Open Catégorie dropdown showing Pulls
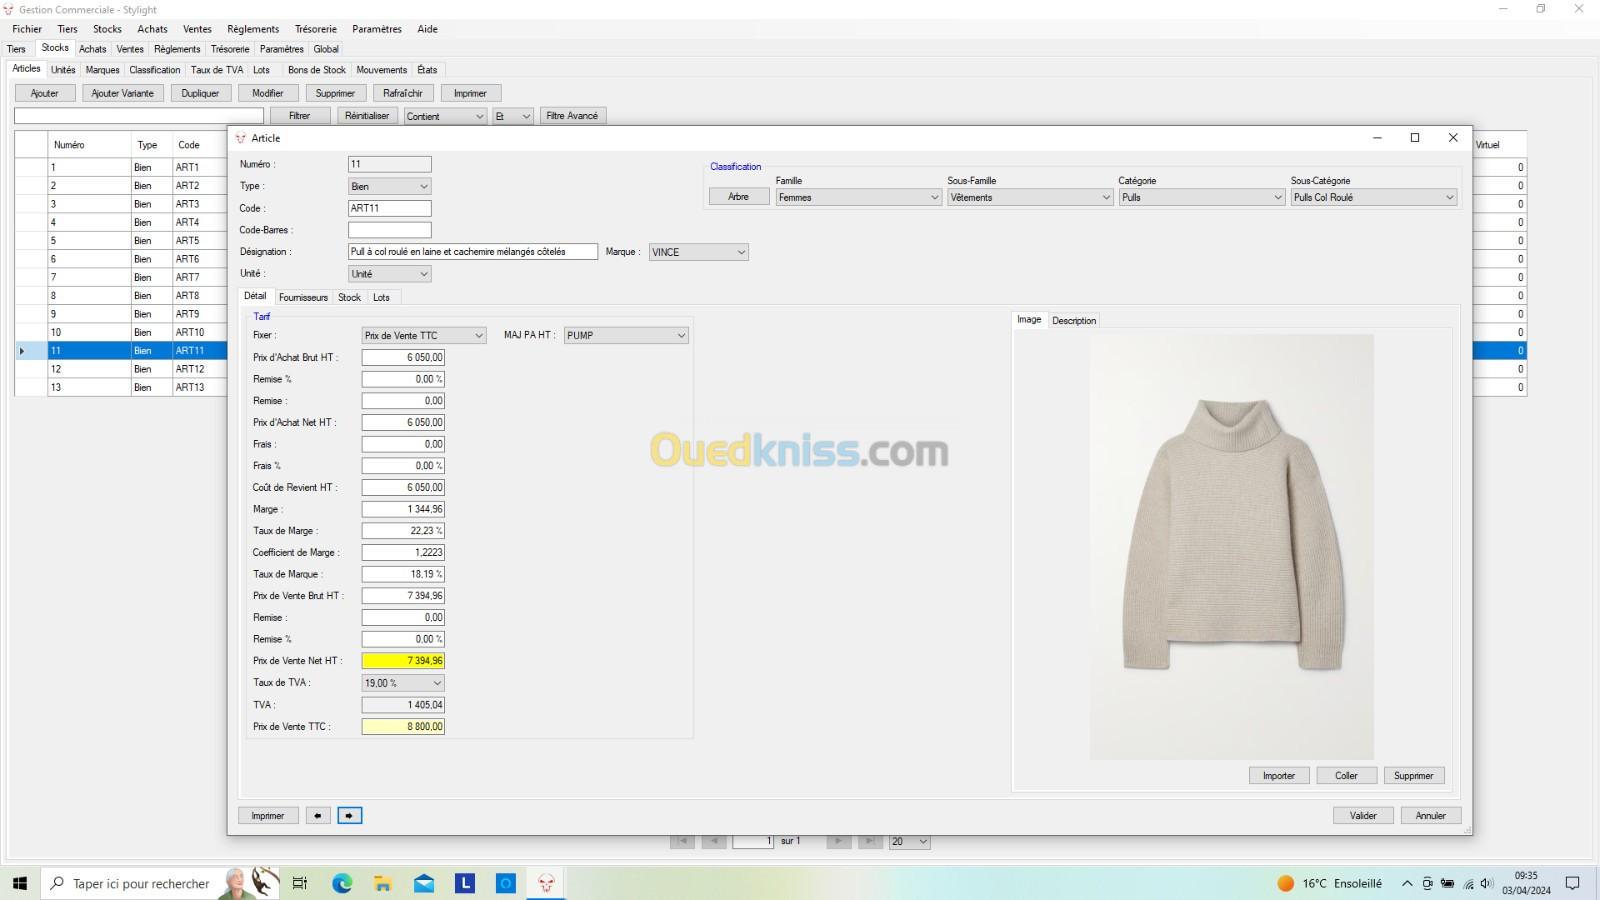 [x=1201, y=198]
